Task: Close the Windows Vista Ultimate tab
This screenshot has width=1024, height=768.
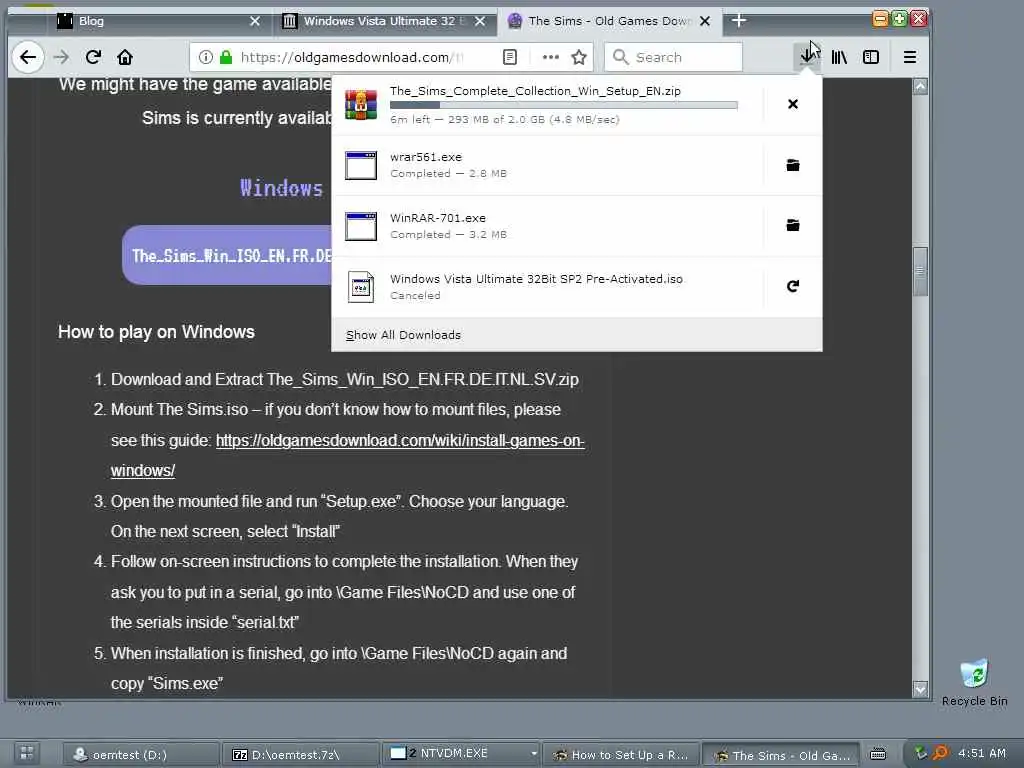Action: coord(480,21)
